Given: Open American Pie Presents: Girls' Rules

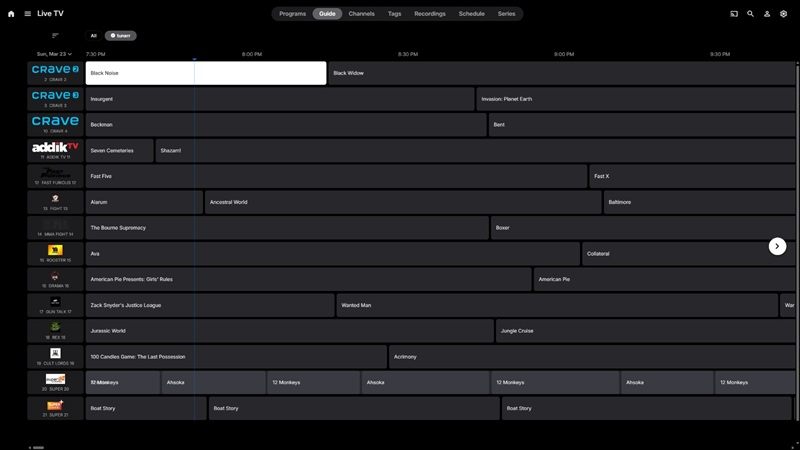Looking at the screenshot, I should click(309, 279).
